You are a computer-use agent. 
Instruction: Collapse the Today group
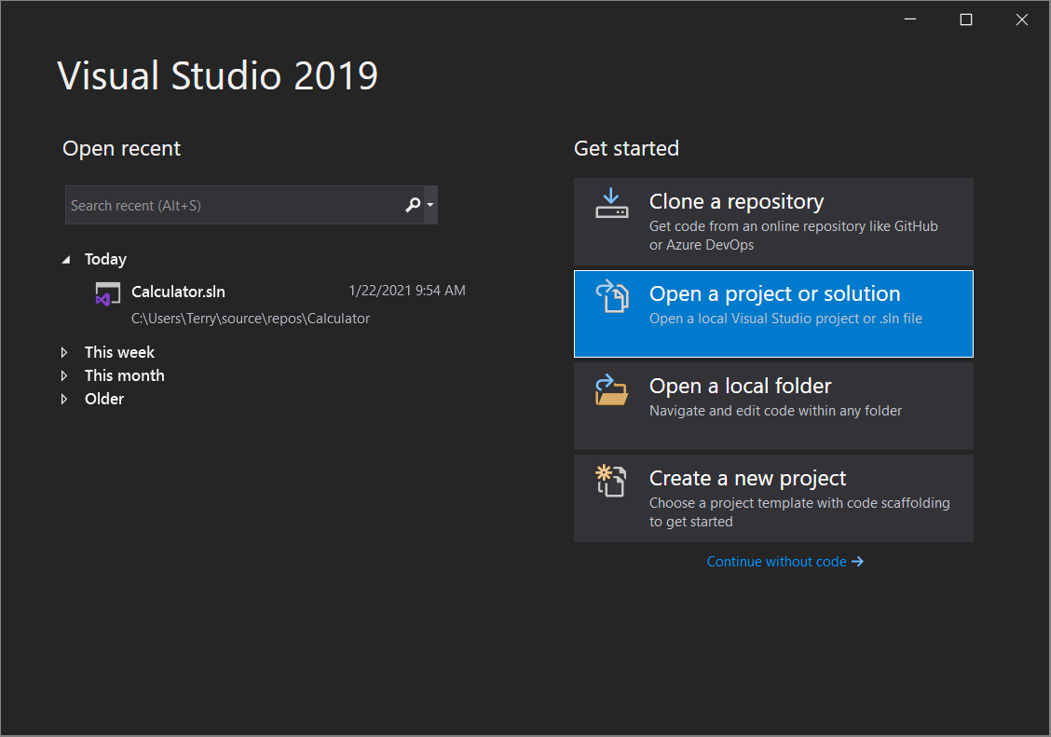tap(67, 258)
